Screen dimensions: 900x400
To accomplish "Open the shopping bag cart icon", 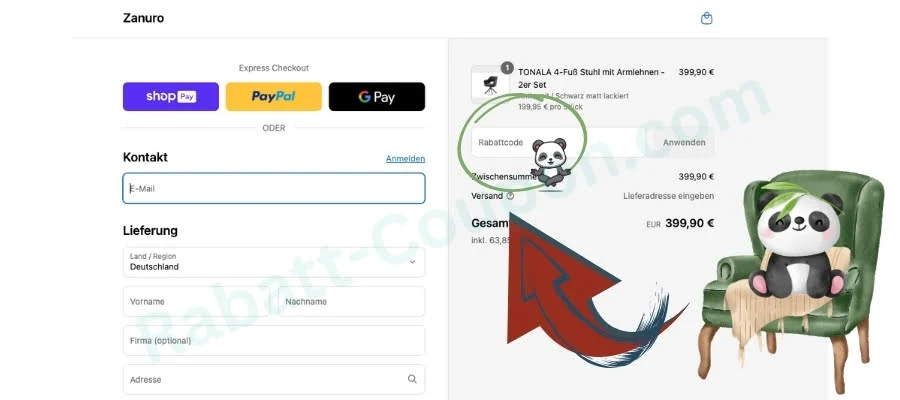I will click(707, 18).
